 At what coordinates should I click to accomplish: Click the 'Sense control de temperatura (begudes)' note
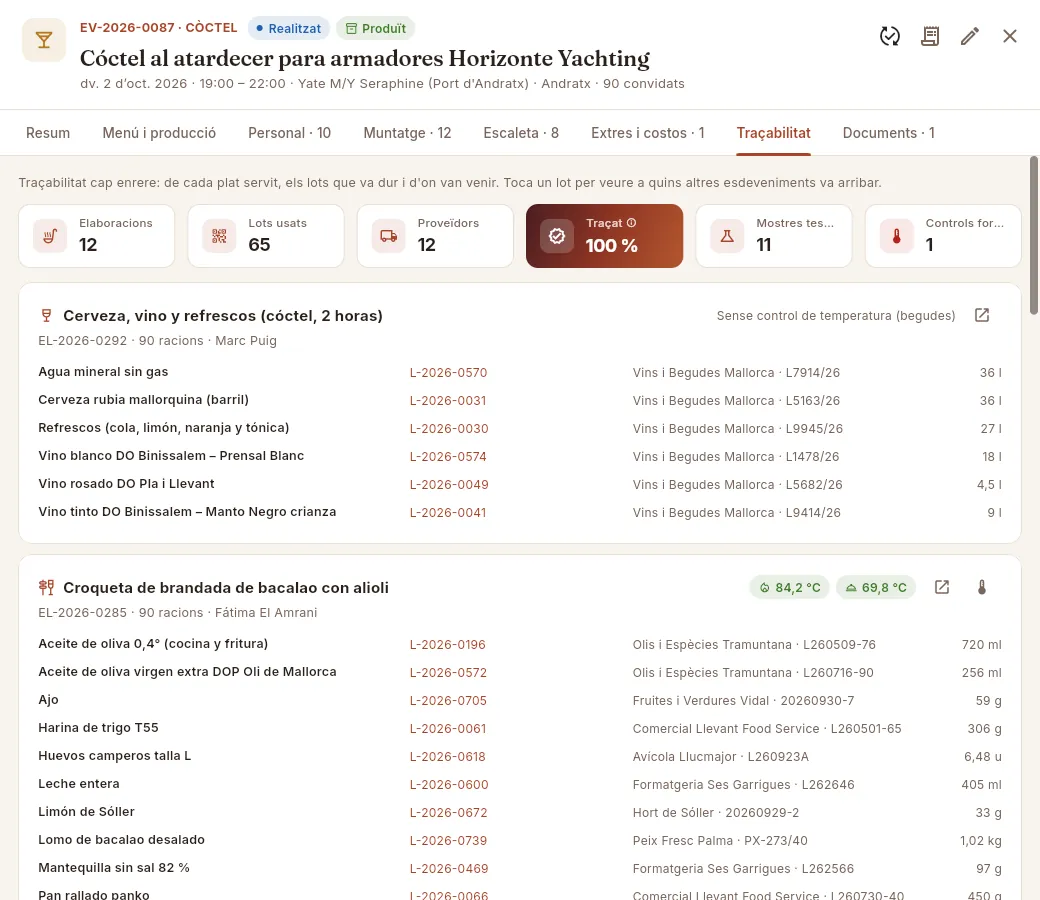pos(836,316)
